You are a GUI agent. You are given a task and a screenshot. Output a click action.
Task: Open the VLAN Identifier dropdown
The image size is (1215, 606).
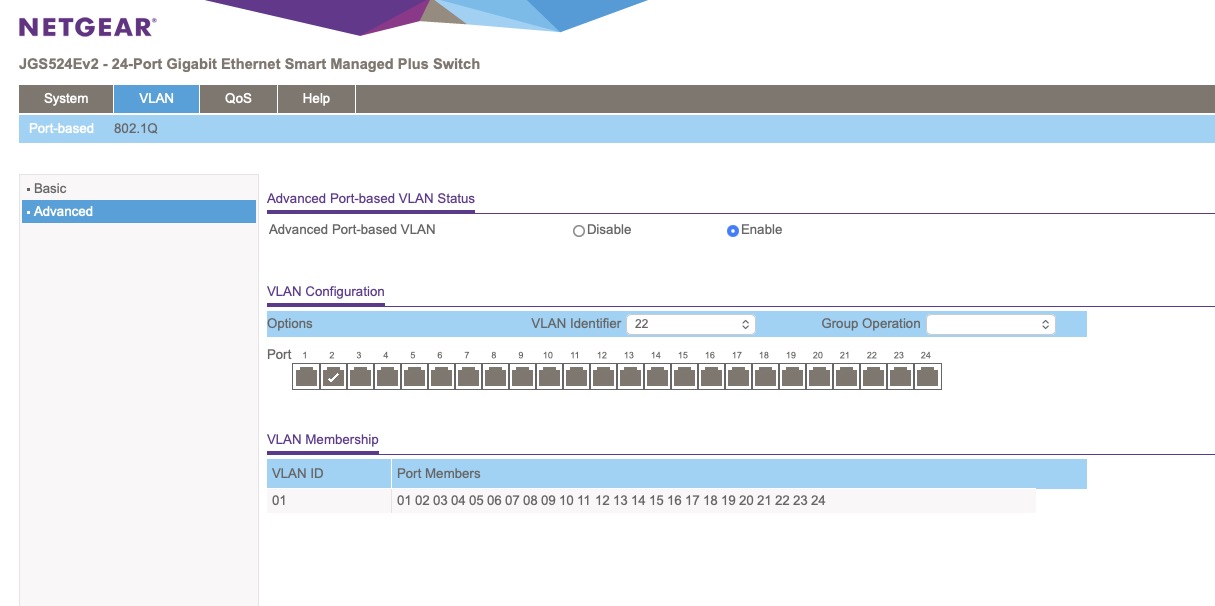690,324
